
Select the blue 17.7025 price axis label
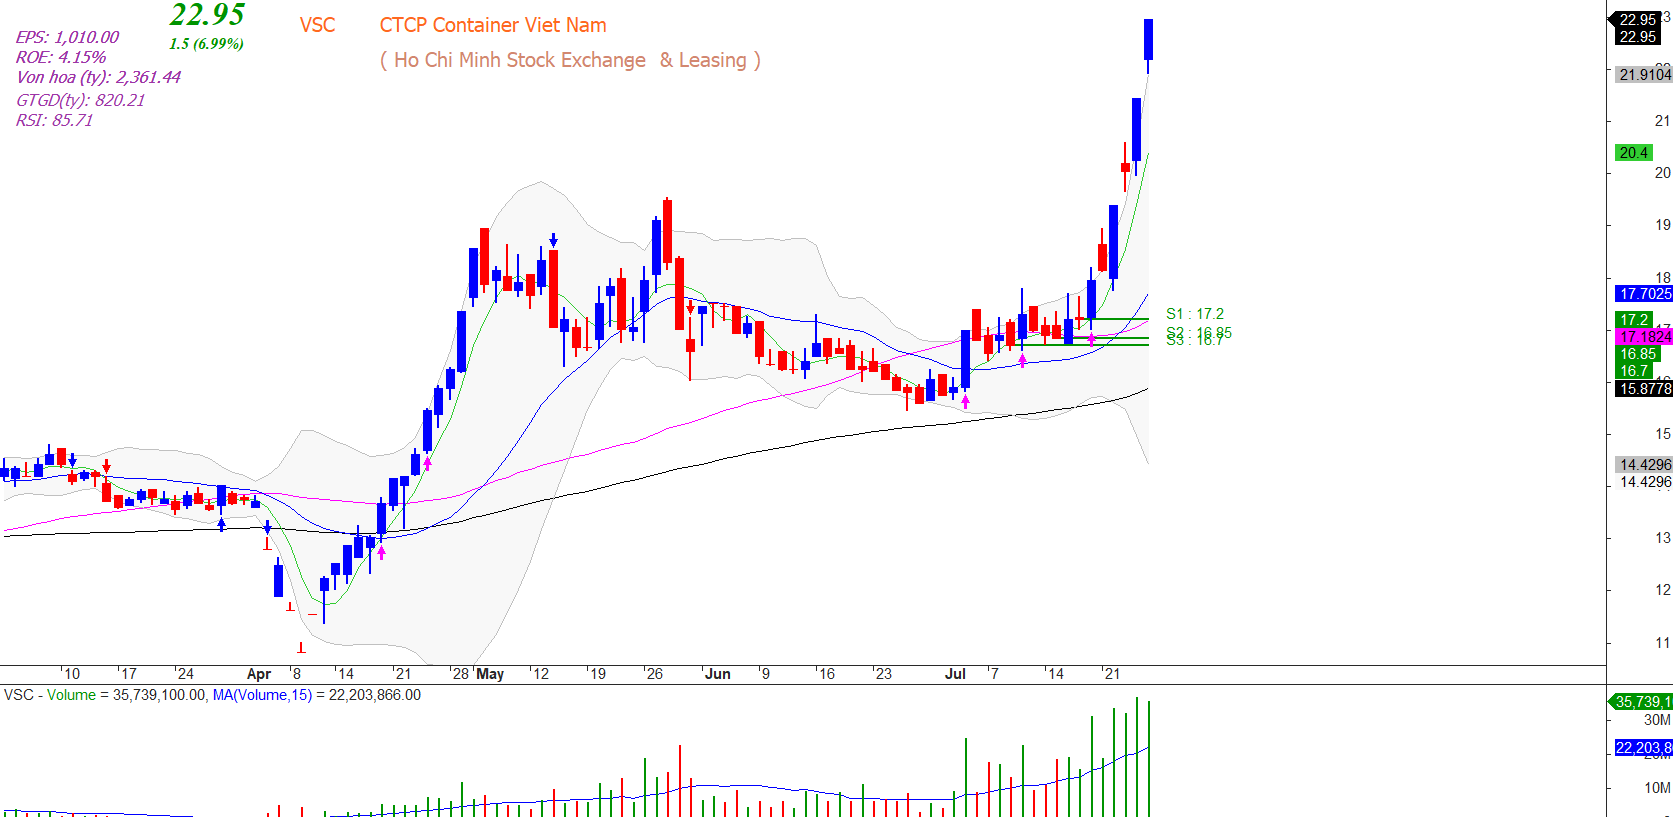(x=1644, y=294)
